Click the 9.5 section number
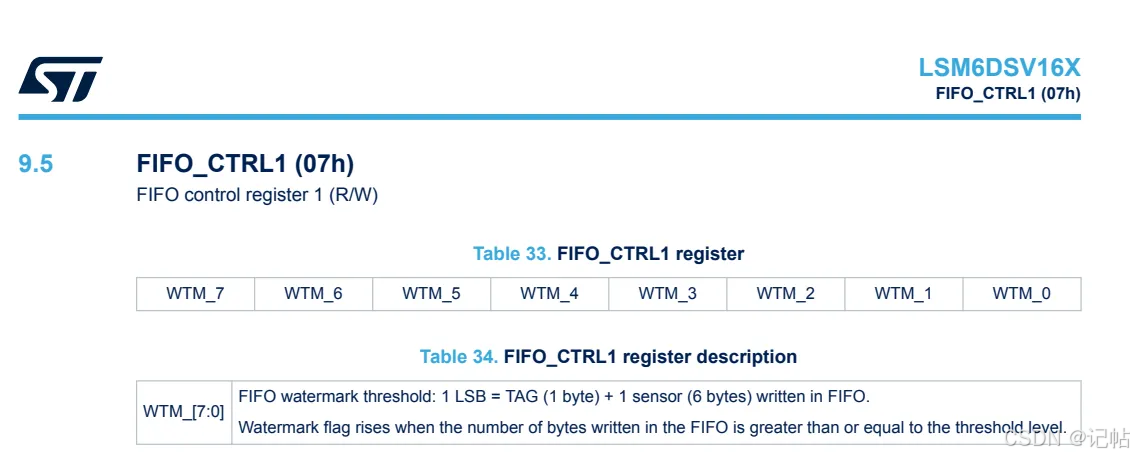 coord(36,164)
